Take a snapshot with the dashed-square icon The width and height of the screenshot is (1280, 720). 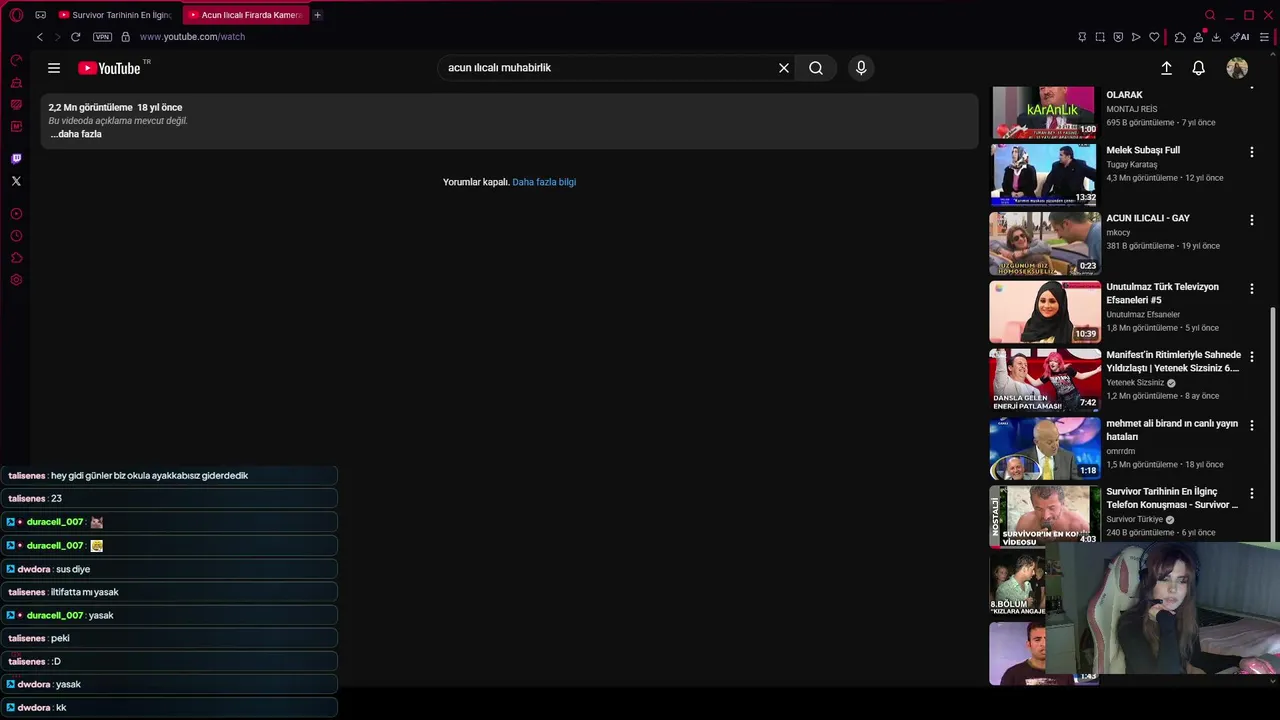pos(1100,37)
